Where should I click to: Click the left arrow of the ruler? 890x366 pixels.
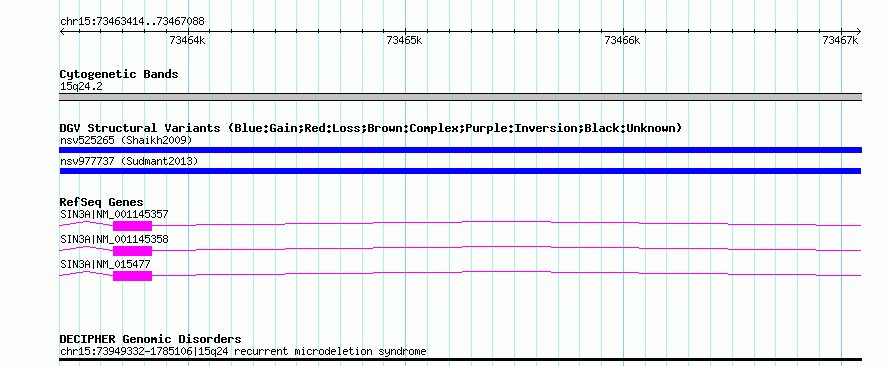62,32
